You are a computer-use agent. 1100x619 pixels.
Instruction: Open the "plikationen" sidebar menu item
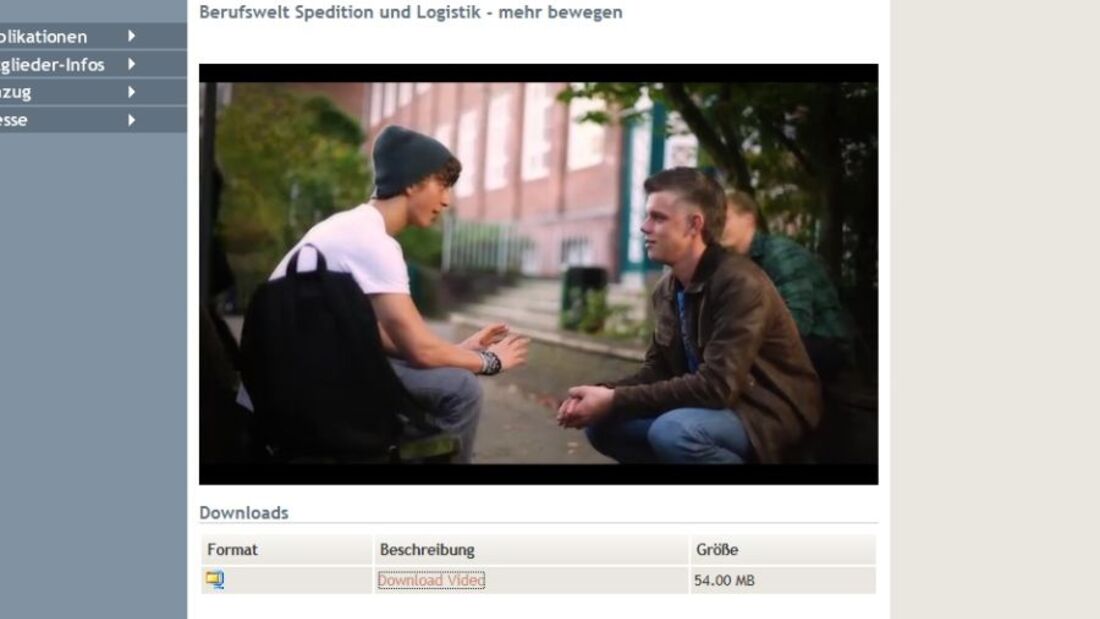coord(43,36)
